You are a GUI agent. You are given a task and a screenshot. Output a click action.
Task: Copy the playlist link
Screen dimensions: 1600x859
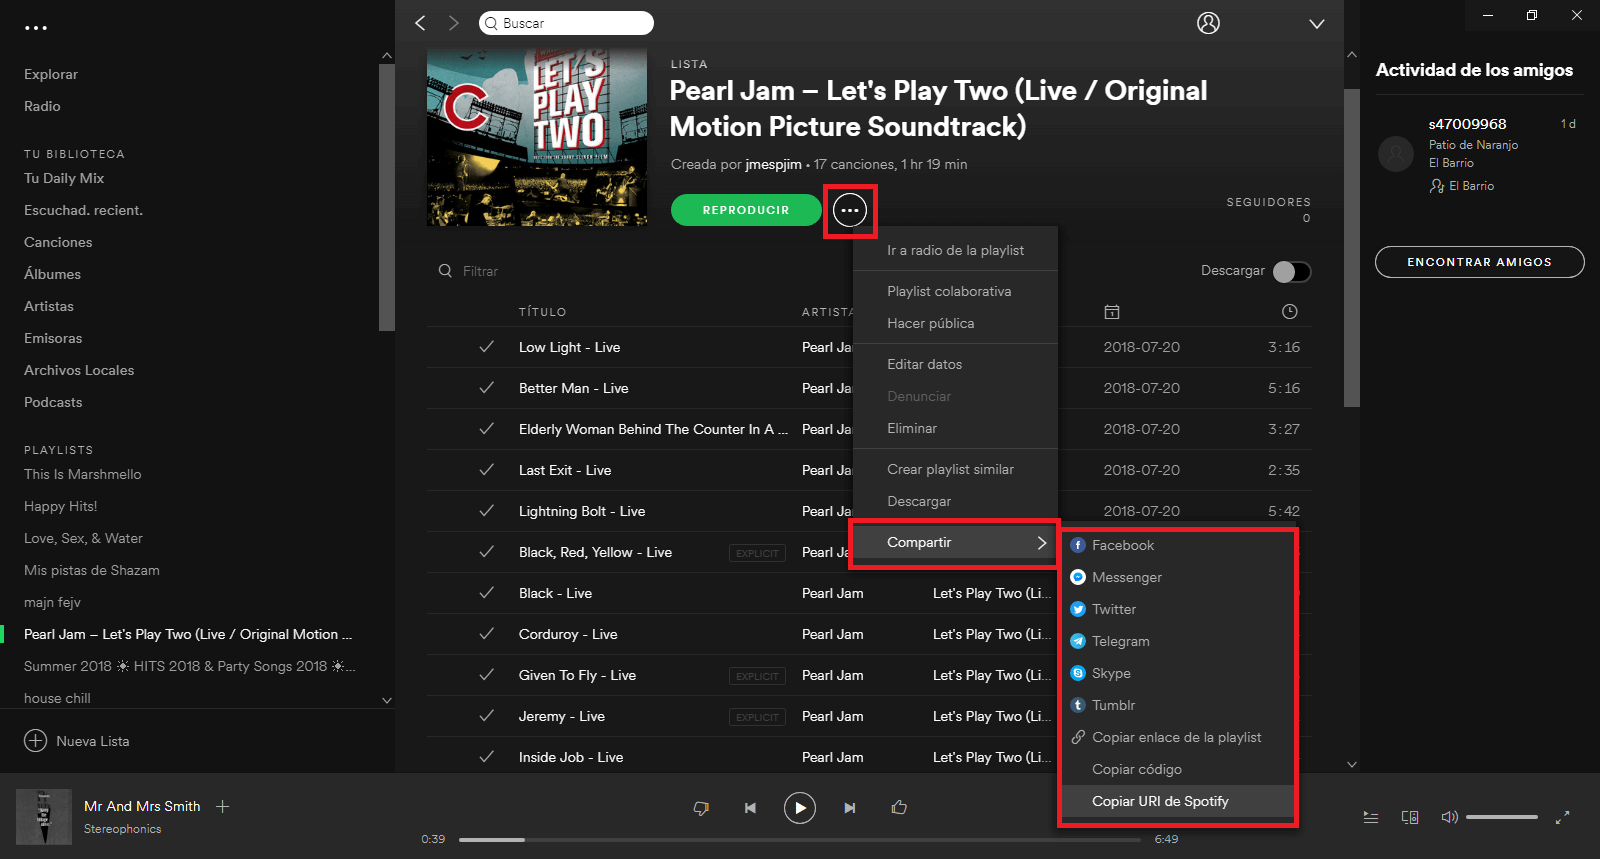pyautogui.click(x=1177, y=737)
